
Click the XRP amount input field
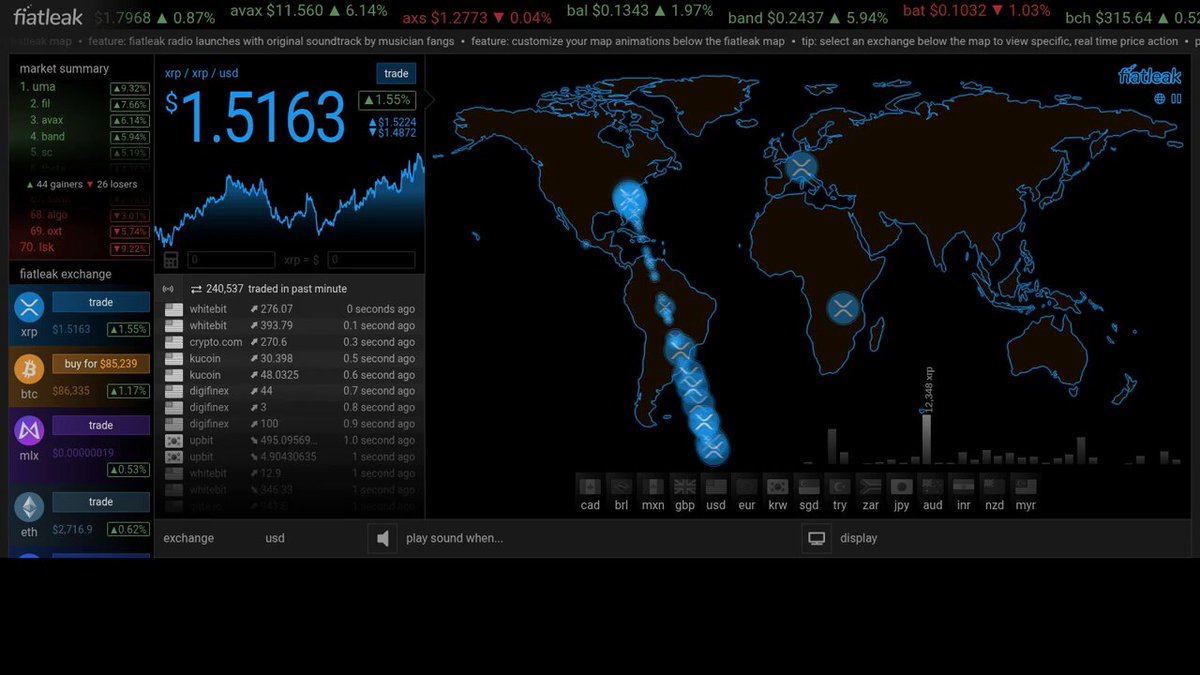click(231, 260)
